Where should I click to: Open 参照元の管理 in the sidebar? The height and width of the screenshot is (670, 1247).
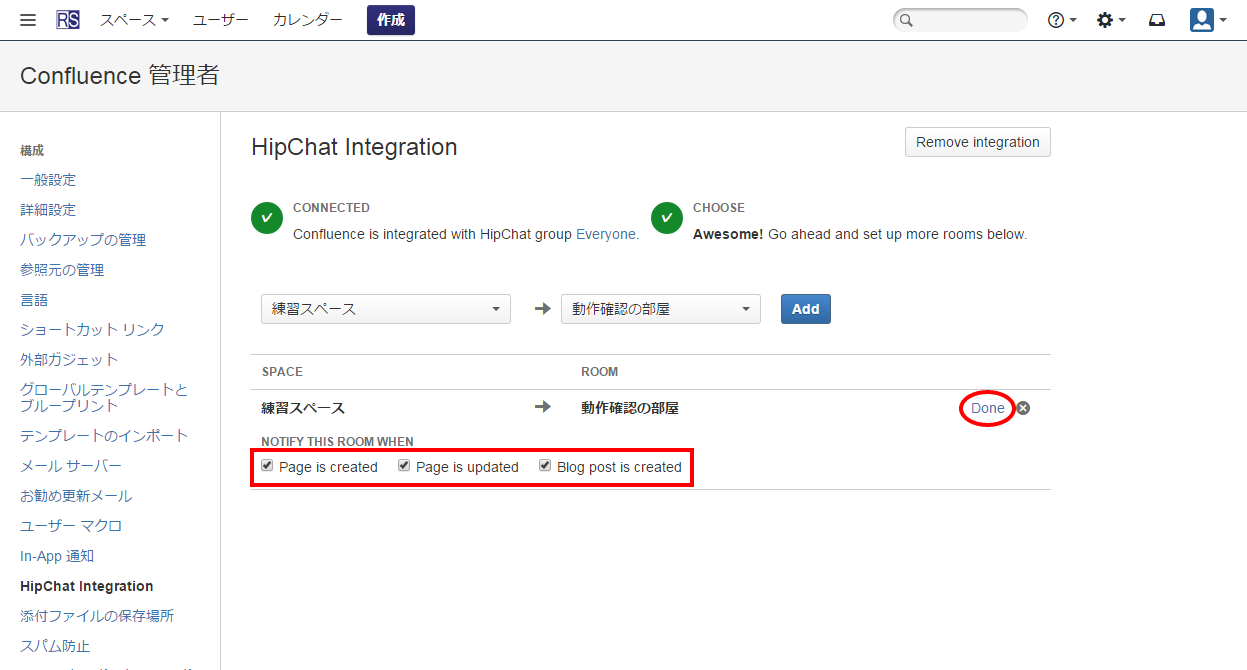[x=62, y=270]
